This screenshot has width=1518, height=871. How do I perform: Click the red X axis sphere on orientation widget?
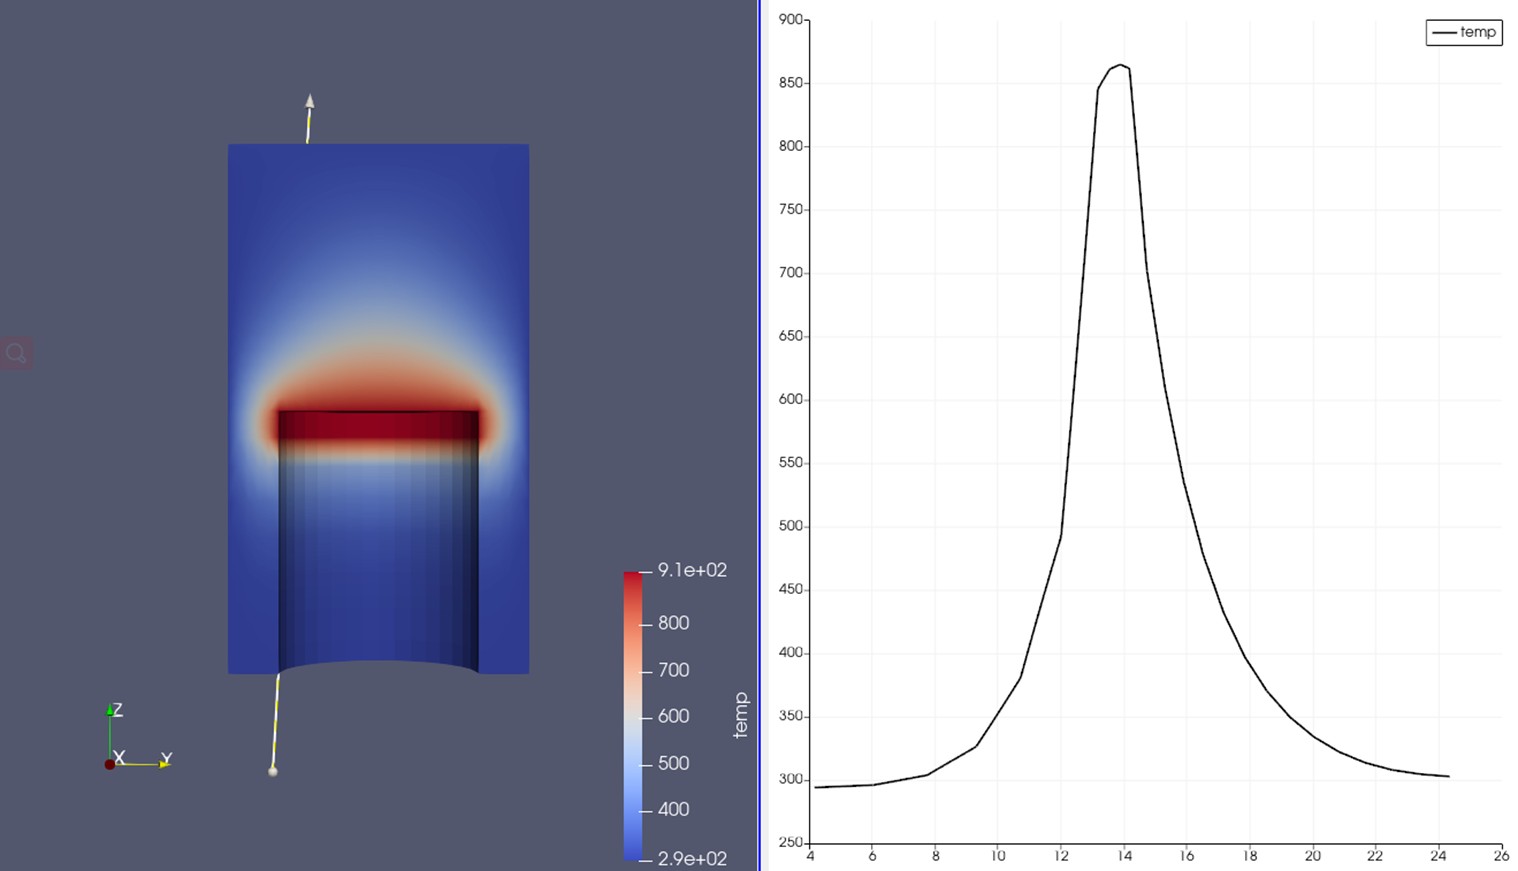point(110,762)
